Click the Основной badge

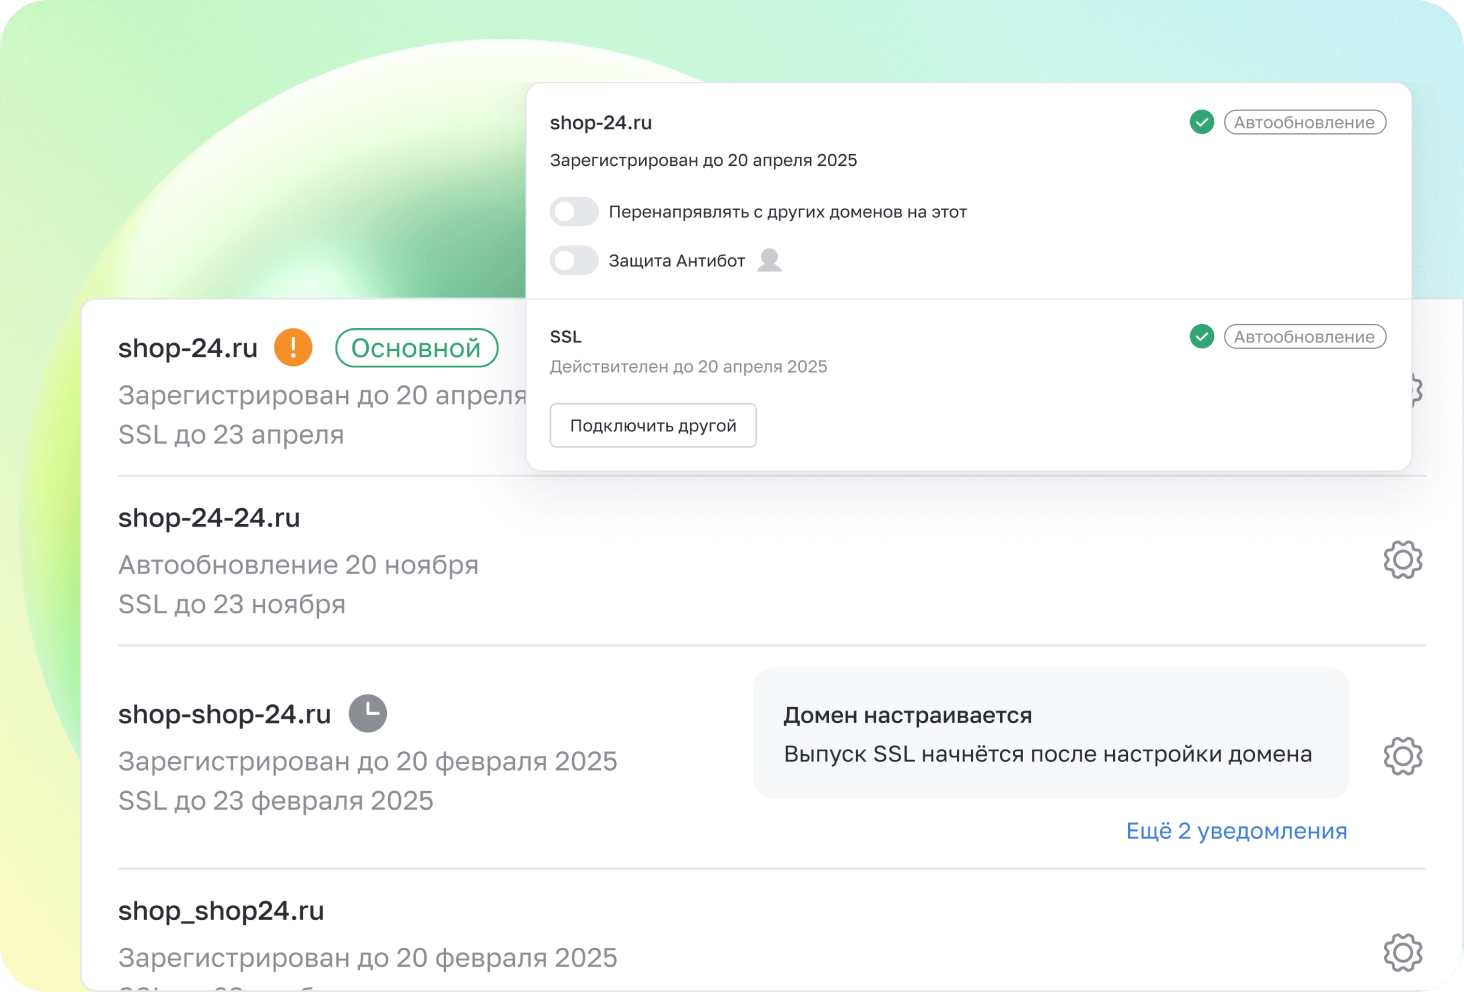(x=416, y=348)
